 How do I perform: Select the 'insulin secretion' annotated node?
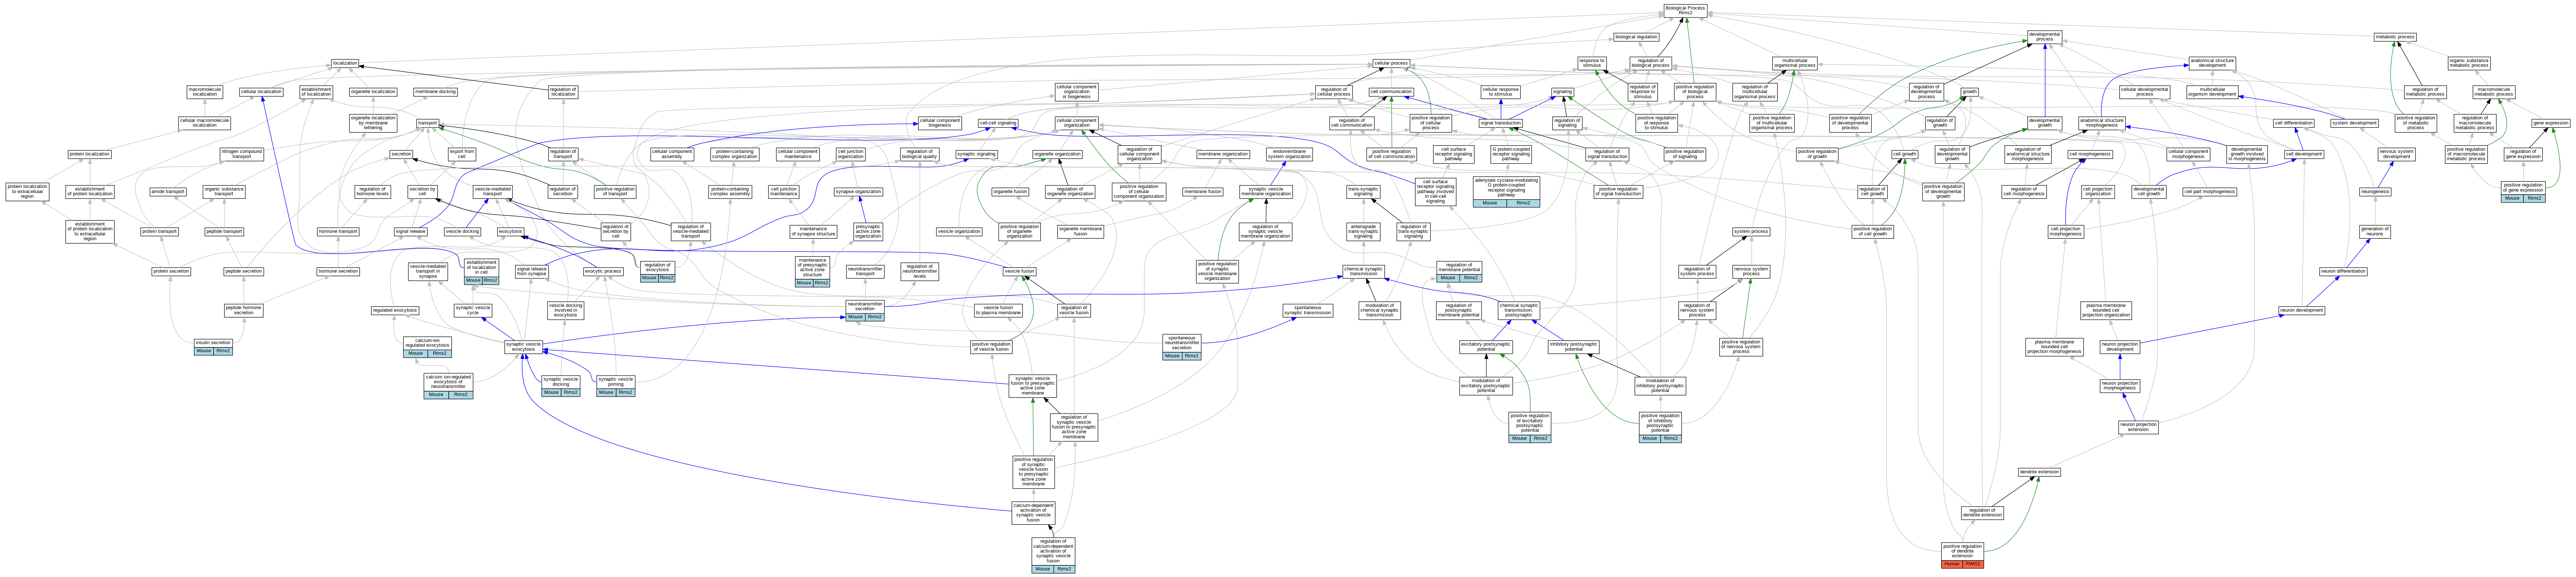click(213, 347)
